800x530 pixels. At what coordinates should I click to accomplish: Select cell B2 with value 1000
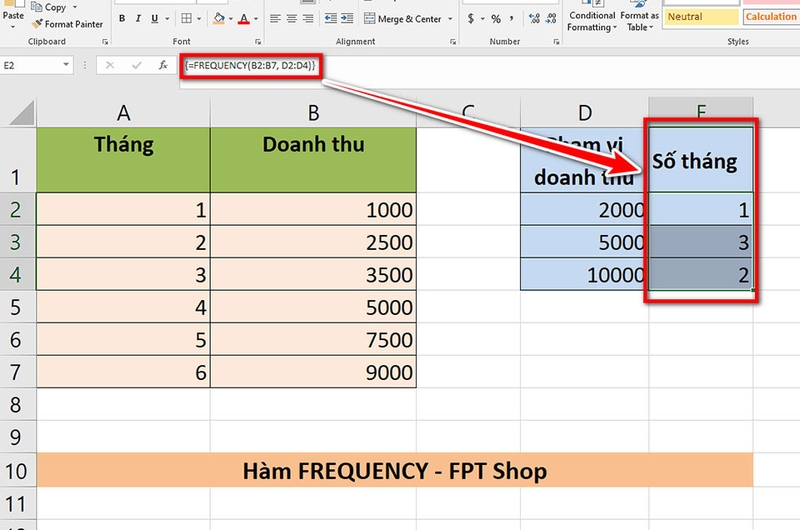point(313,209)
